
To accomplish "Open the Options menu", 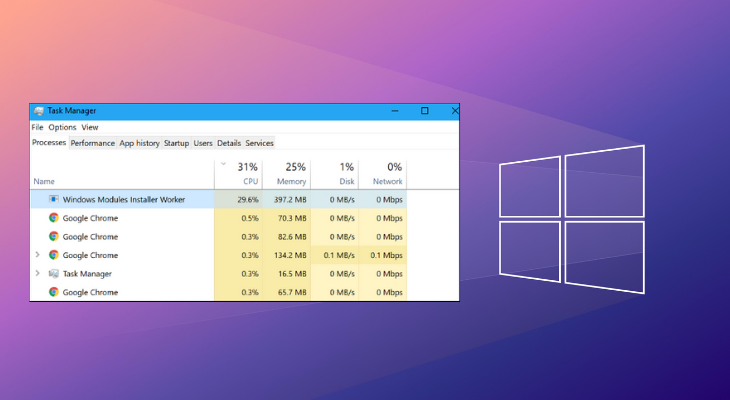I will [62, 127].
